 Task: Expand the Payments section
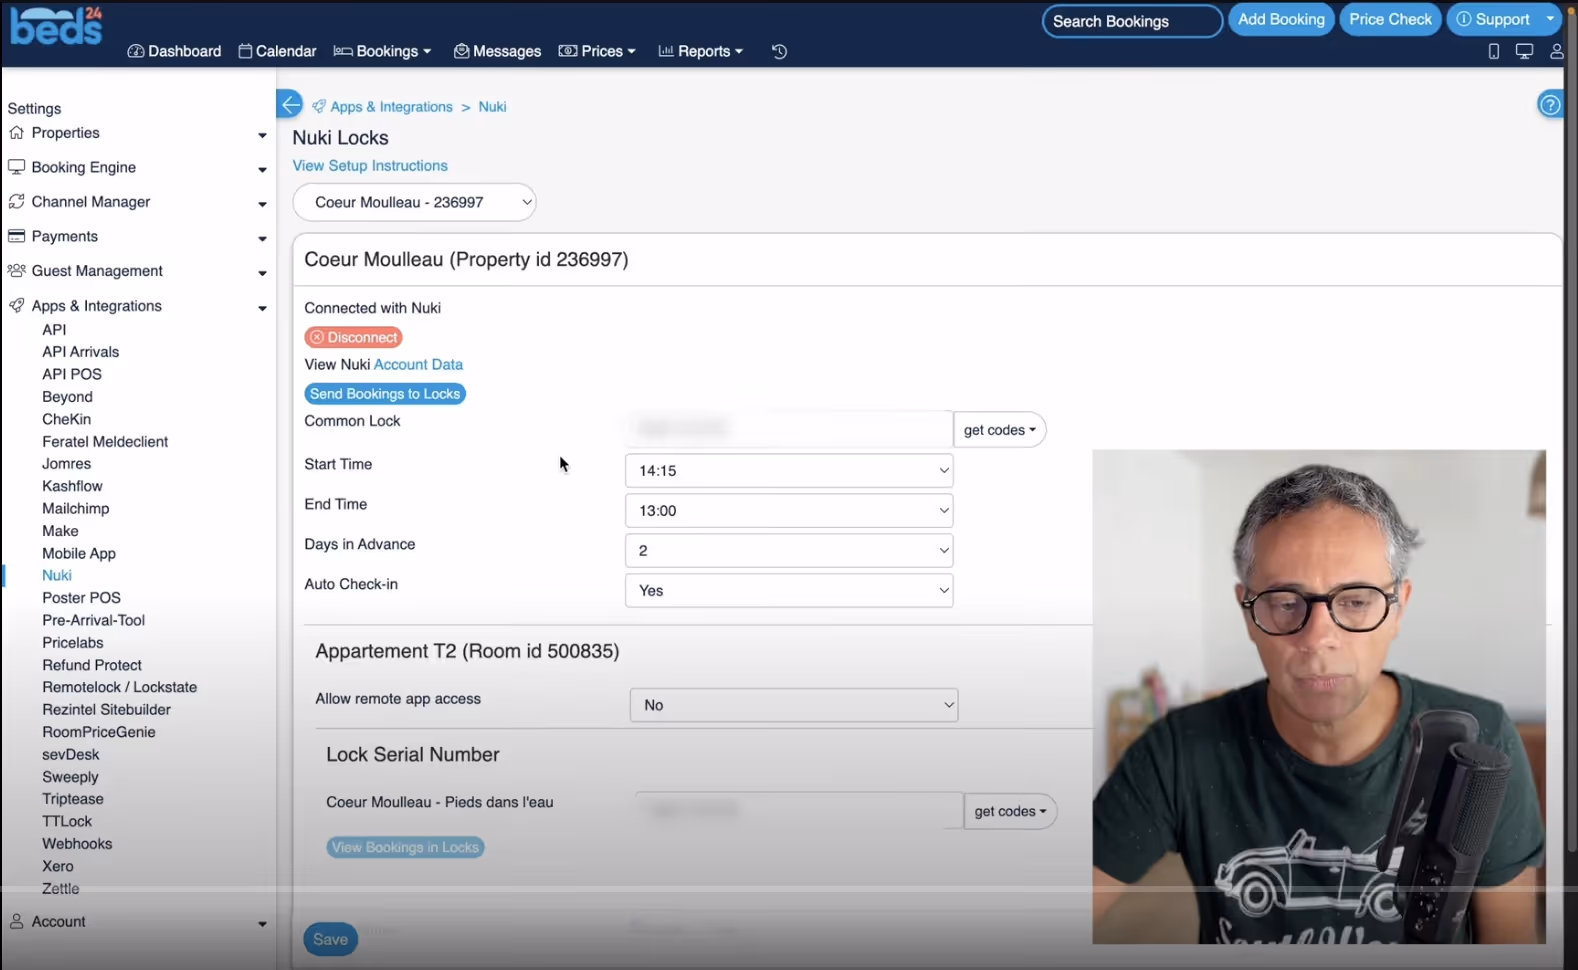click(x=137, y=237)
